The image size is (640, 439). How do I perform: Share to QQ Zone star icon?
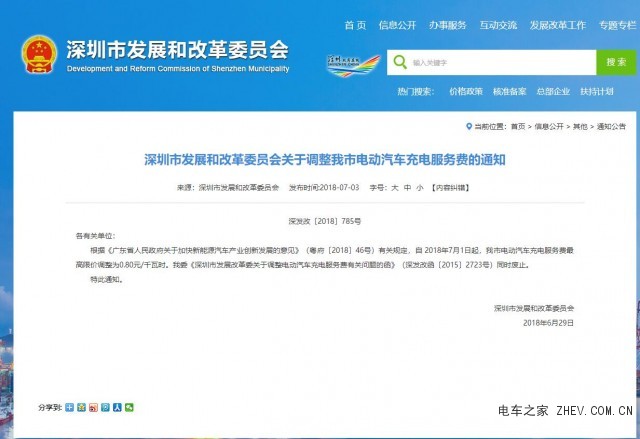tap(82, 407)
